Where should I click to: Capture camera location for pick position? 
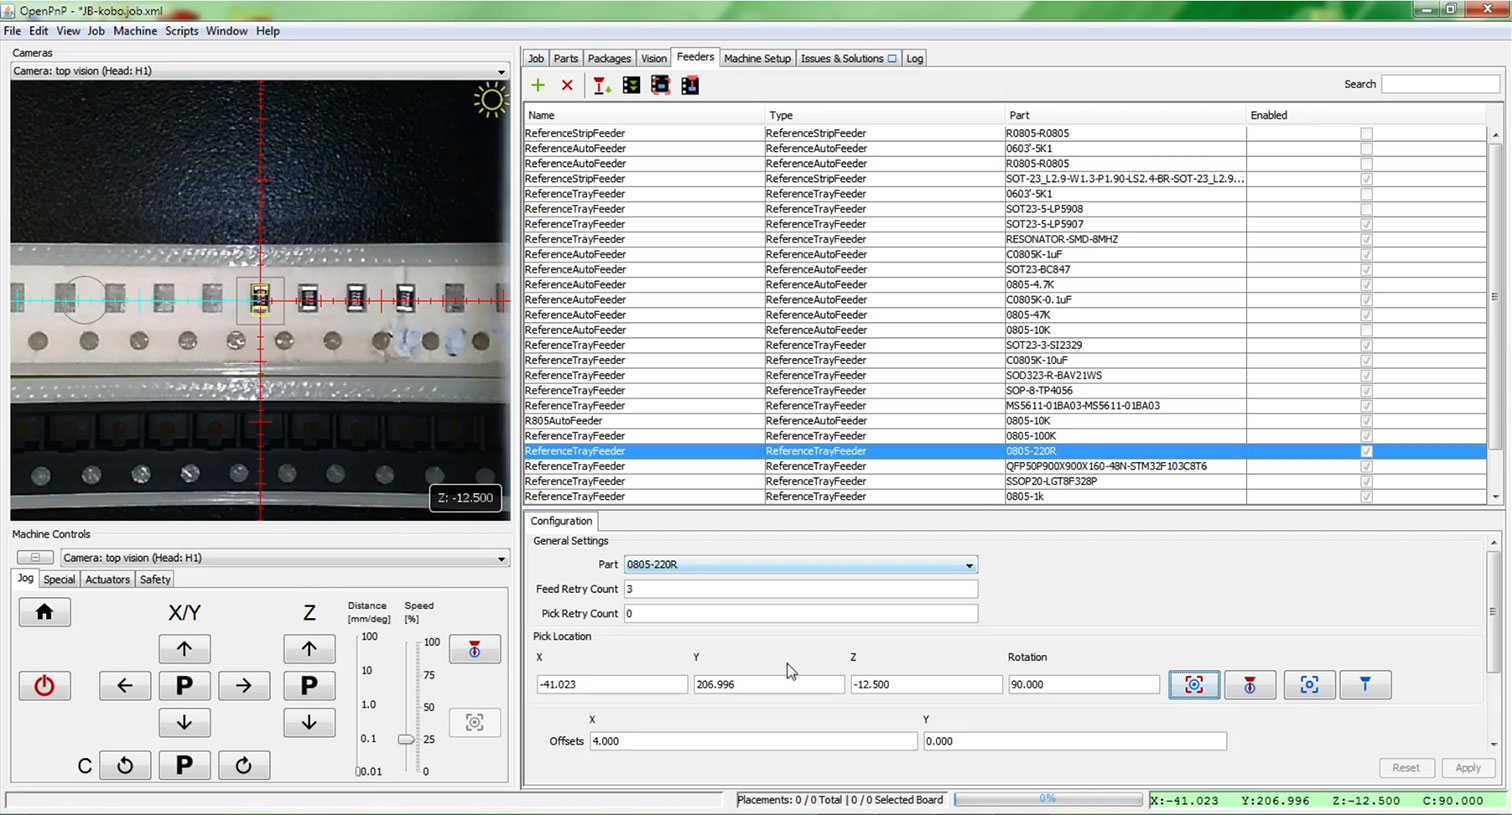[1193, 685]
